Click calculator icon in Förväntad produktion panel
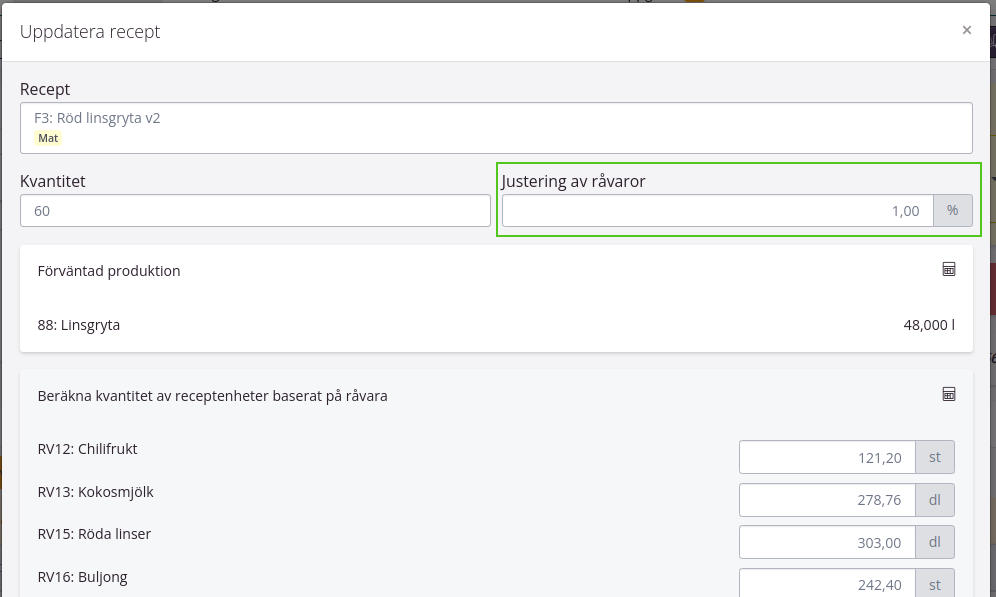Screen dimensions: 996x597 [949, 269]
